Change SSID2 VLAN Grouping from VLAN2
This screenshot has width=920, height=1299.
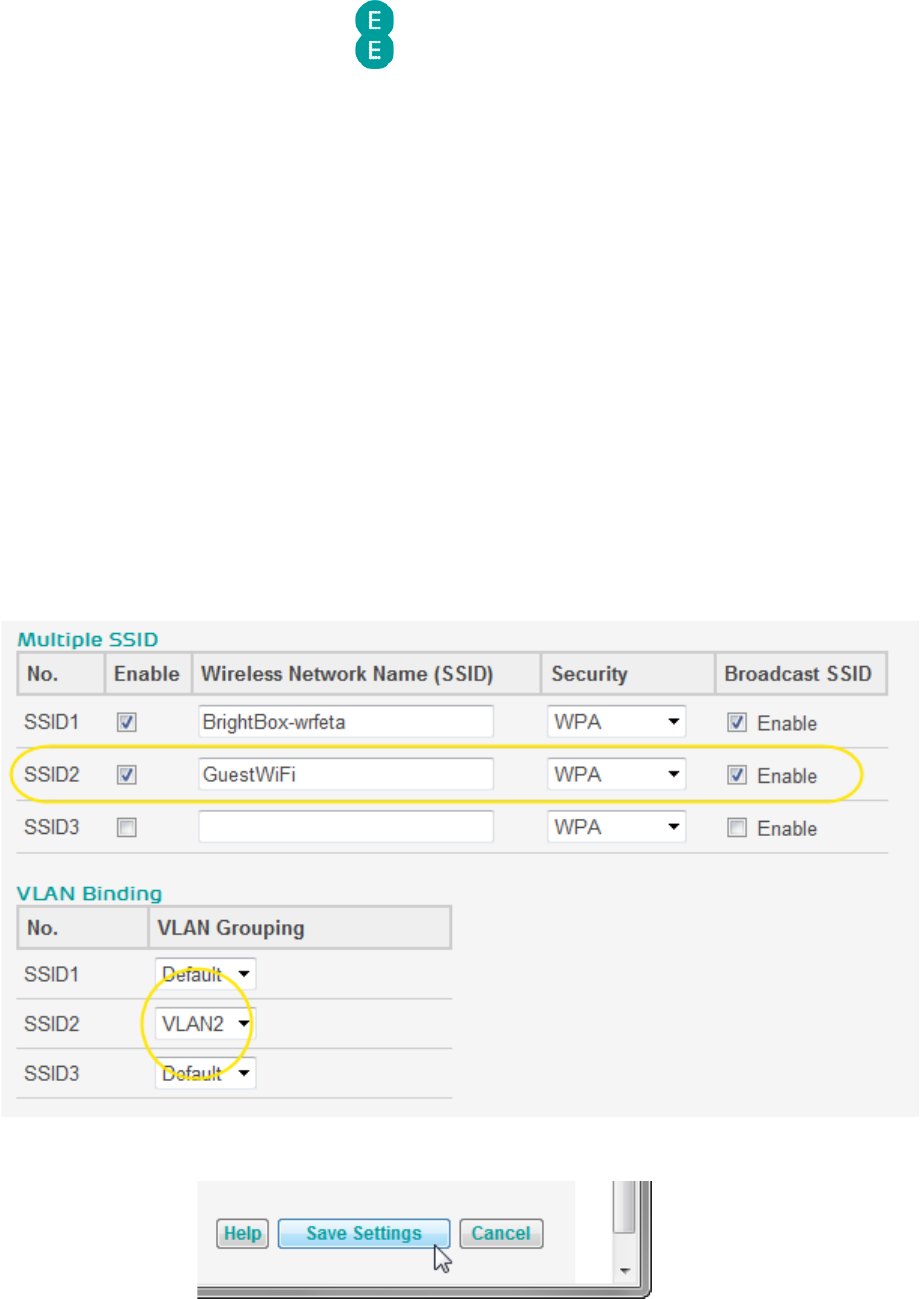pos(205,1024)
